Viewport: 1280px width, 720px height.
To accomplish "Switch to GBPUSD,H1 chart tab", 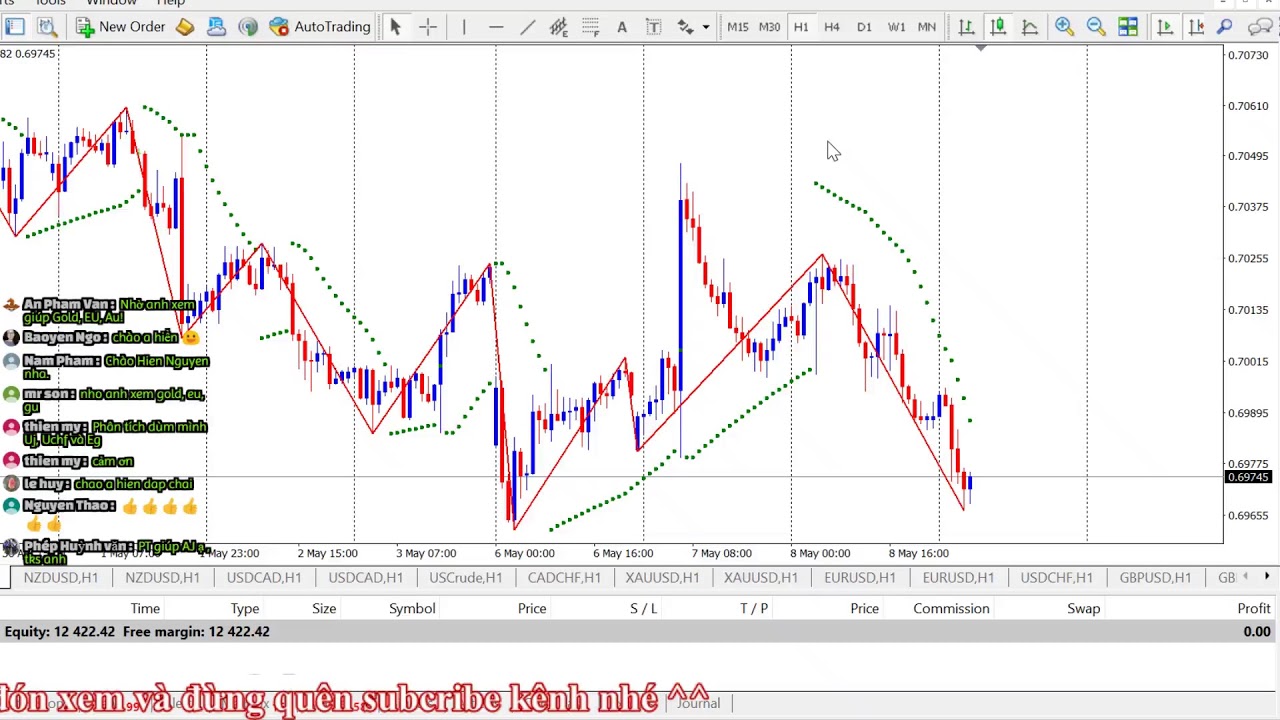I will tap(1155, 577).
